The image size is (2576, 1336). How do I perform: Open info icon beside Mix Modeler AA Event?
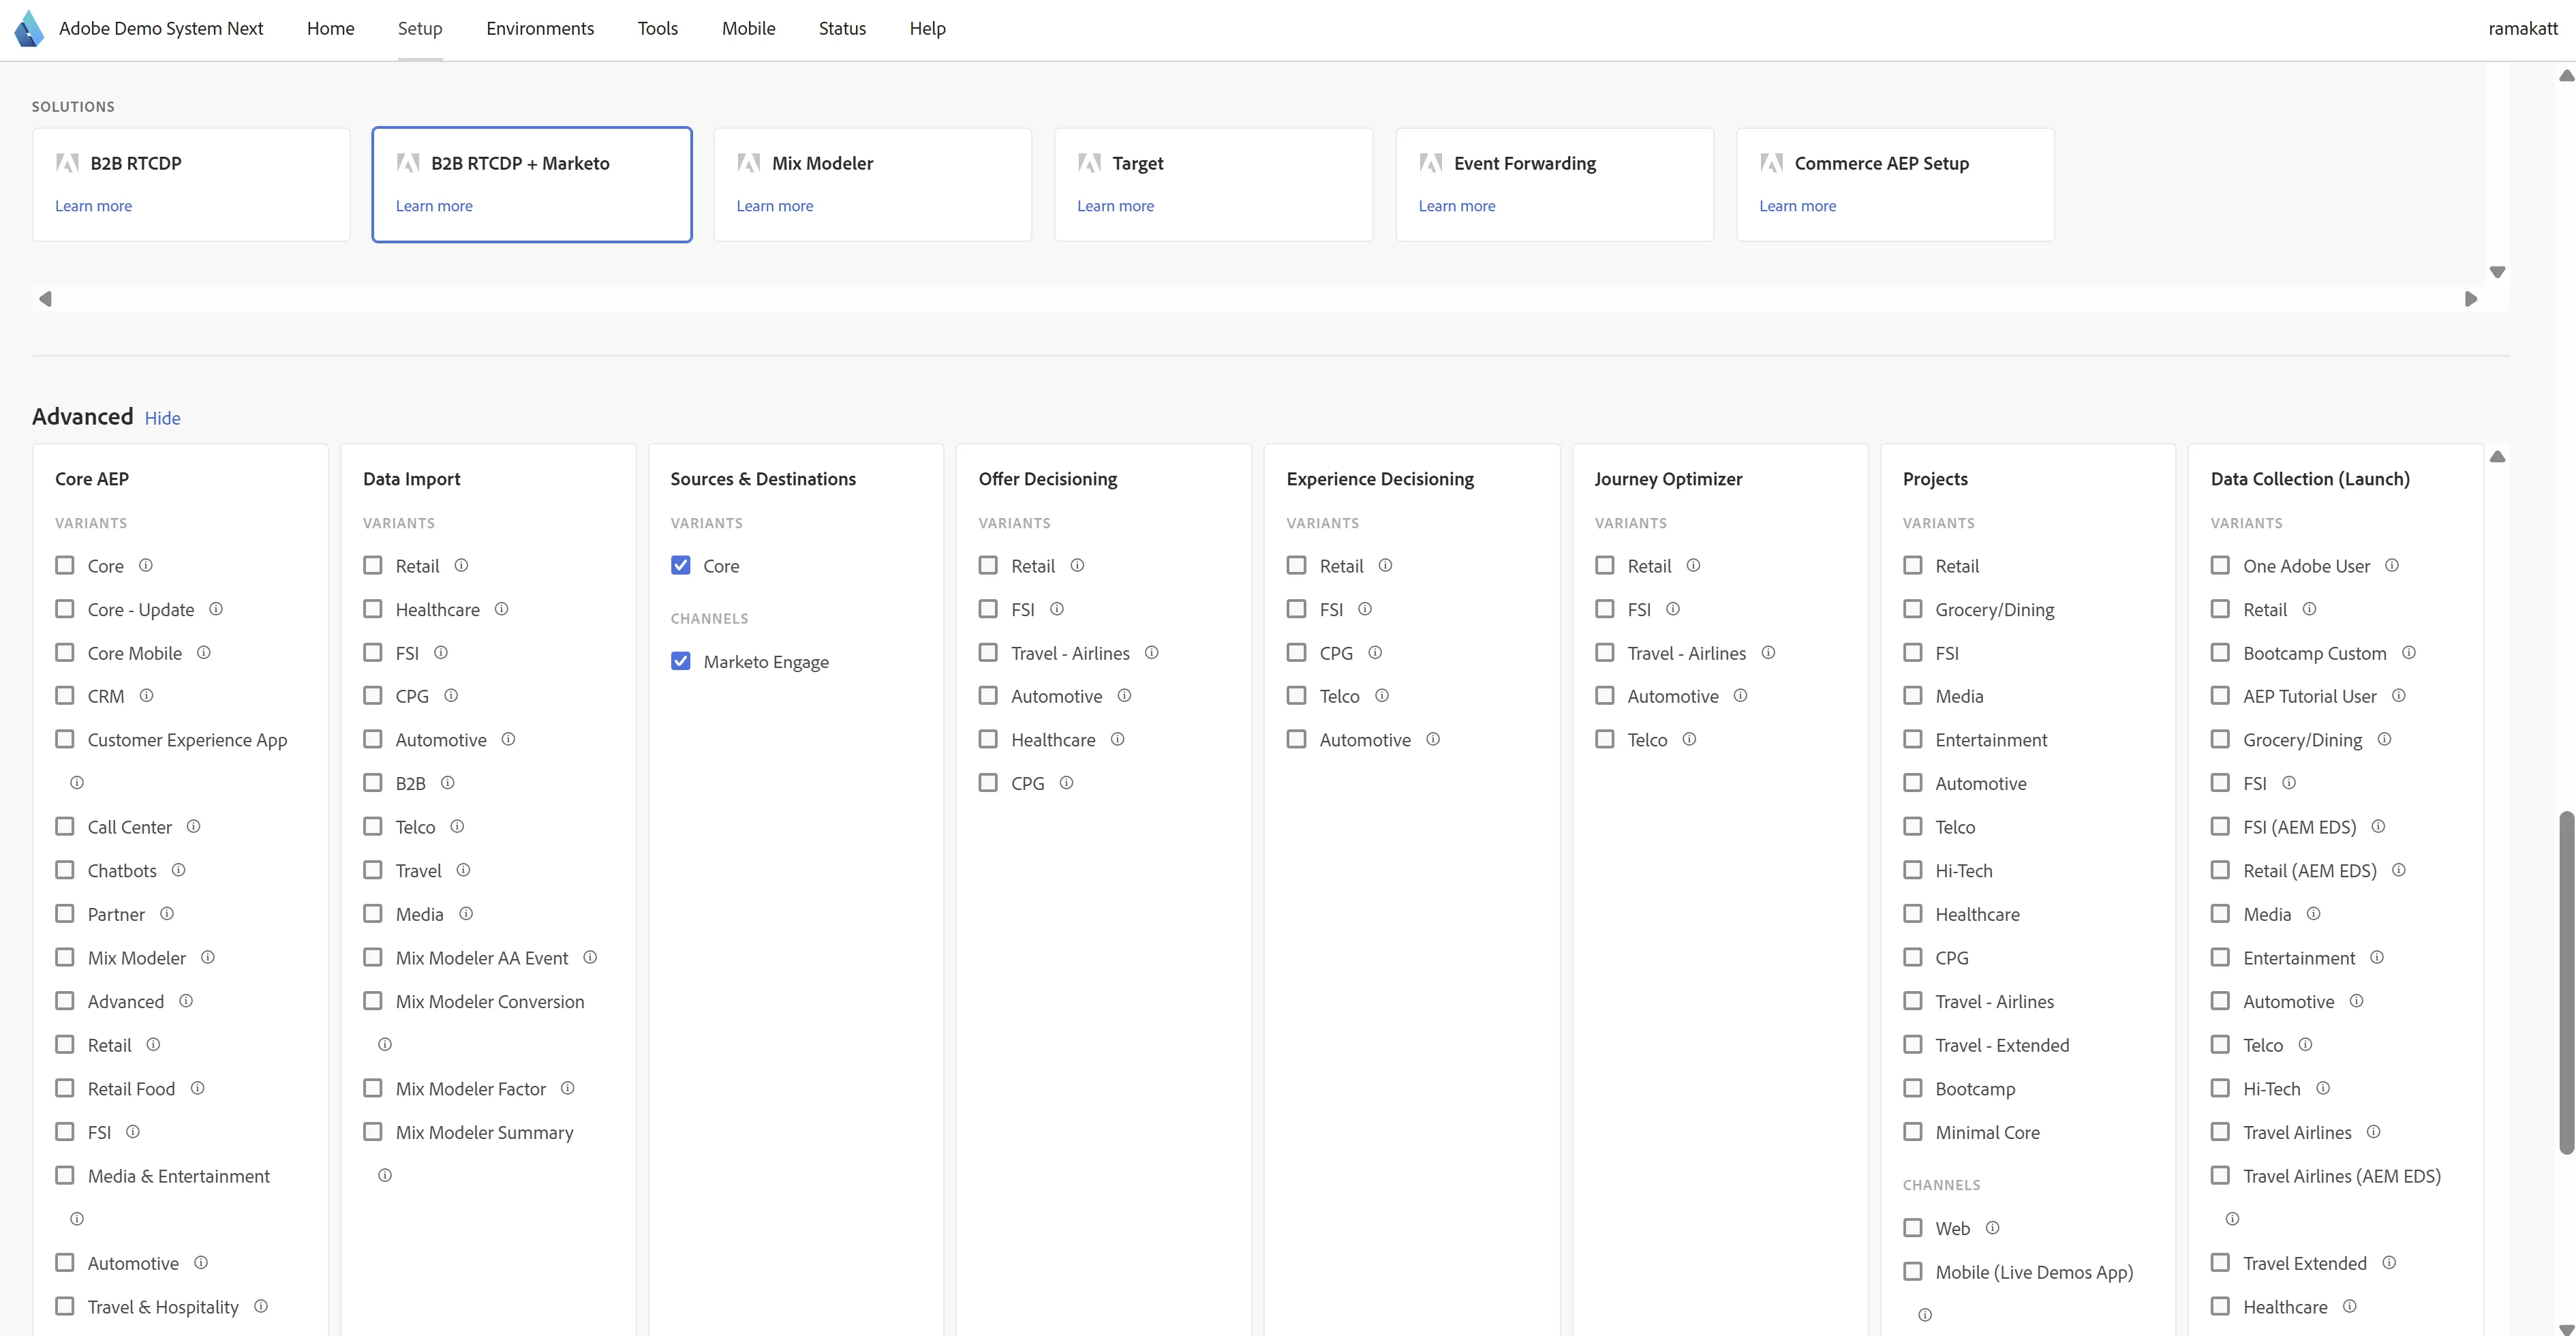pyautogui.click(x=590, y=957)
